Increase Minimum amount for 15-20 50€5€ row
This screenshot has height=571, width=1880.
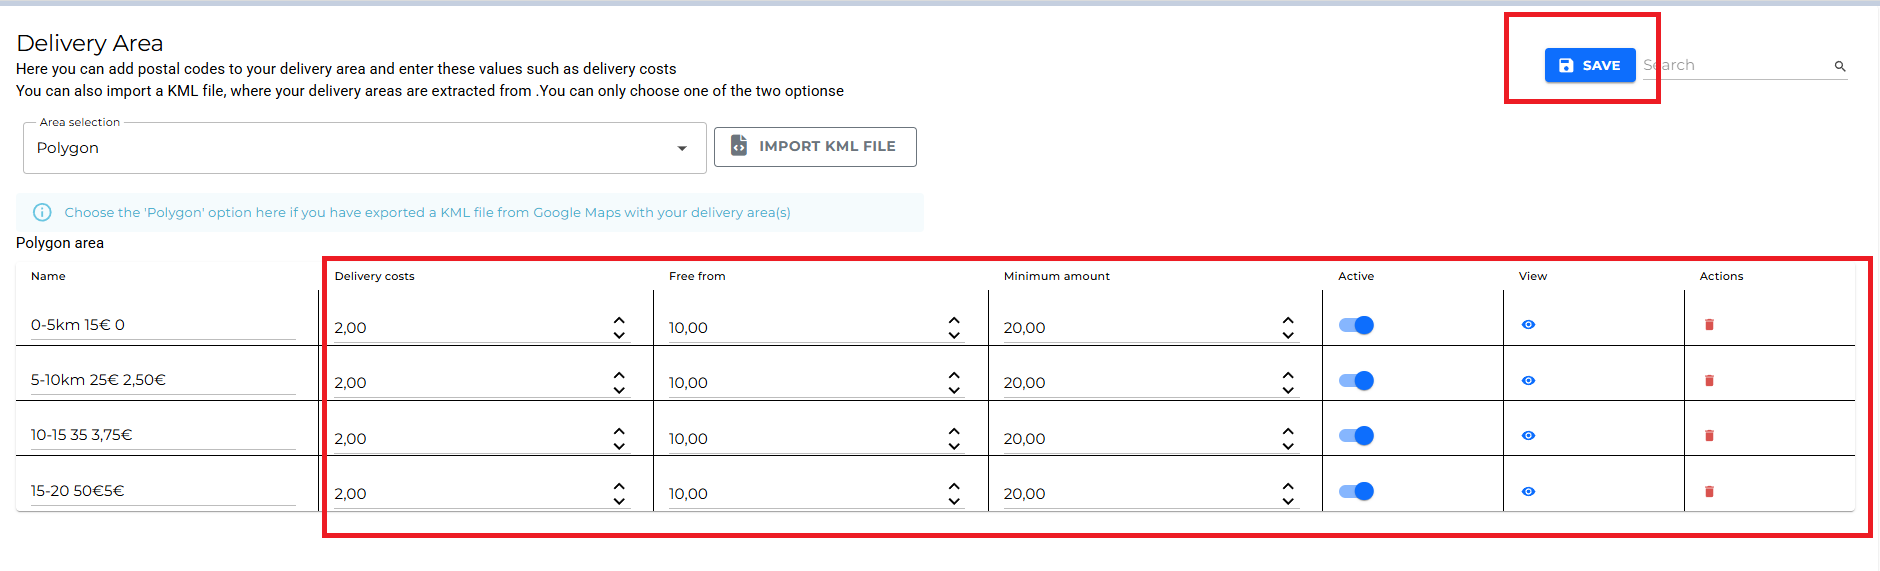[x=1288, y=487]
